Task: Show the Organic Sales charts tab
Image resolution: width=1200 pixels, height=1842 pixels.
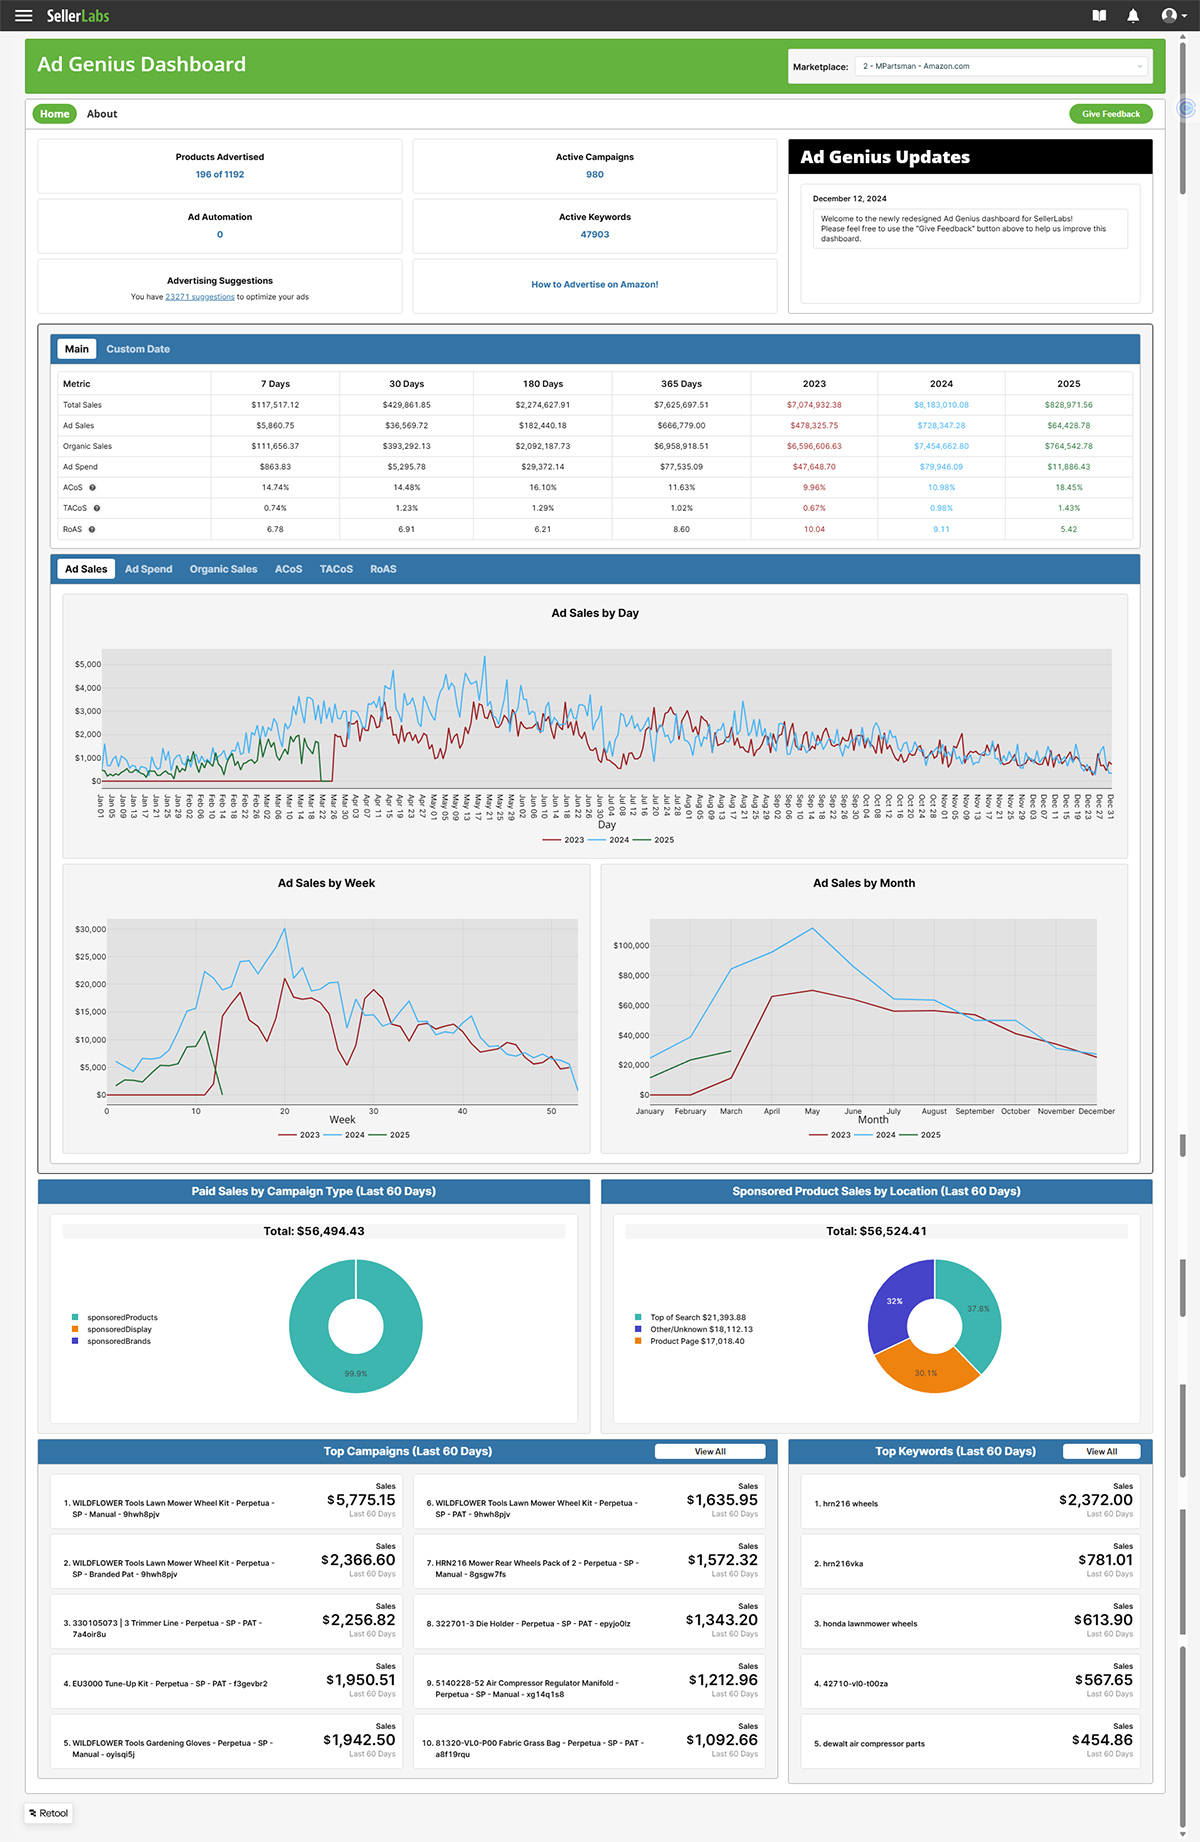Action: coord(224,569)
